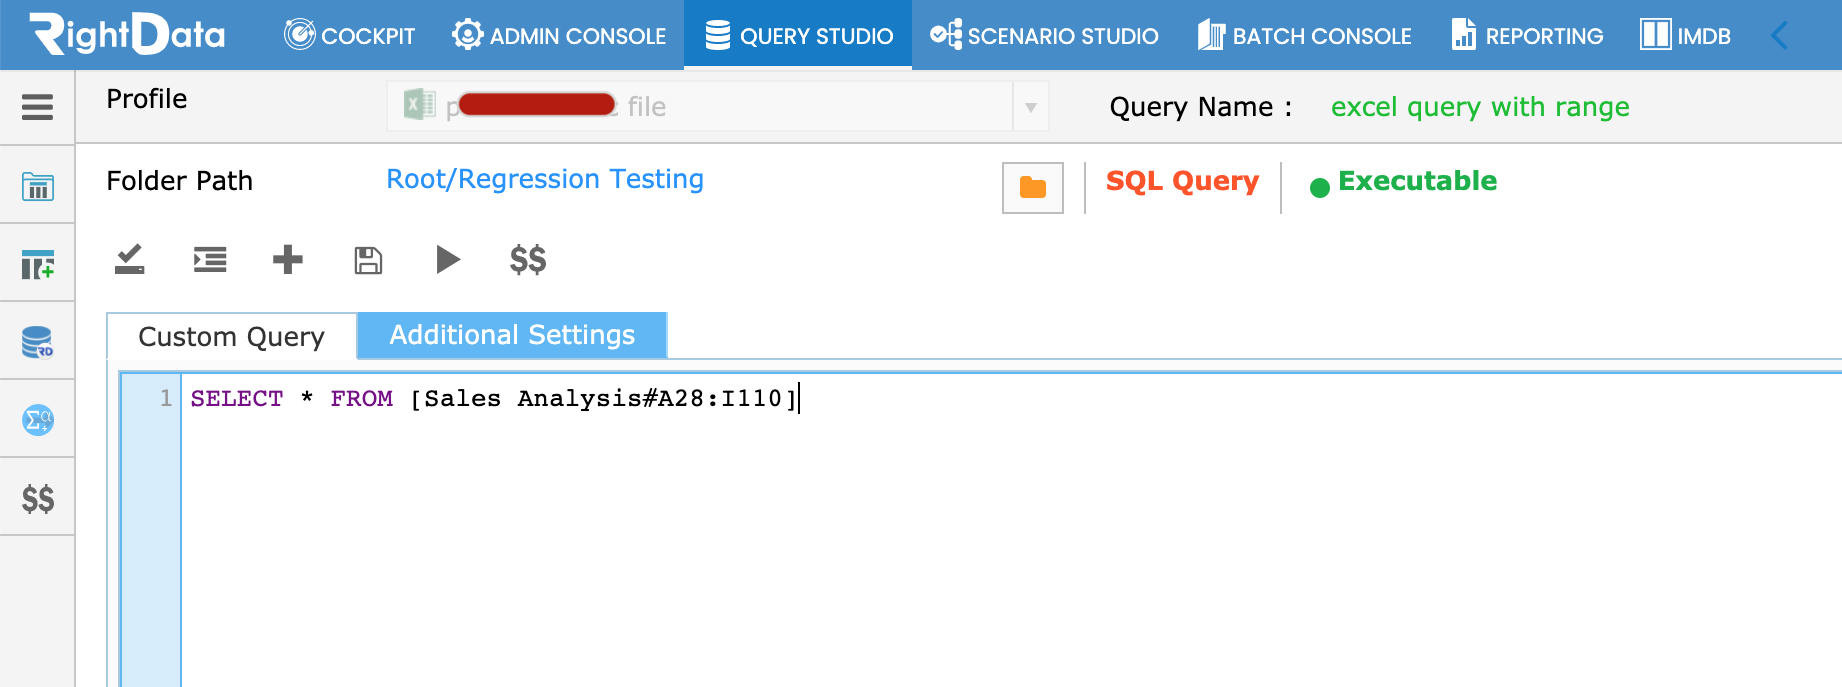
Task: Click the RightData logo
Action: (128, 34)
